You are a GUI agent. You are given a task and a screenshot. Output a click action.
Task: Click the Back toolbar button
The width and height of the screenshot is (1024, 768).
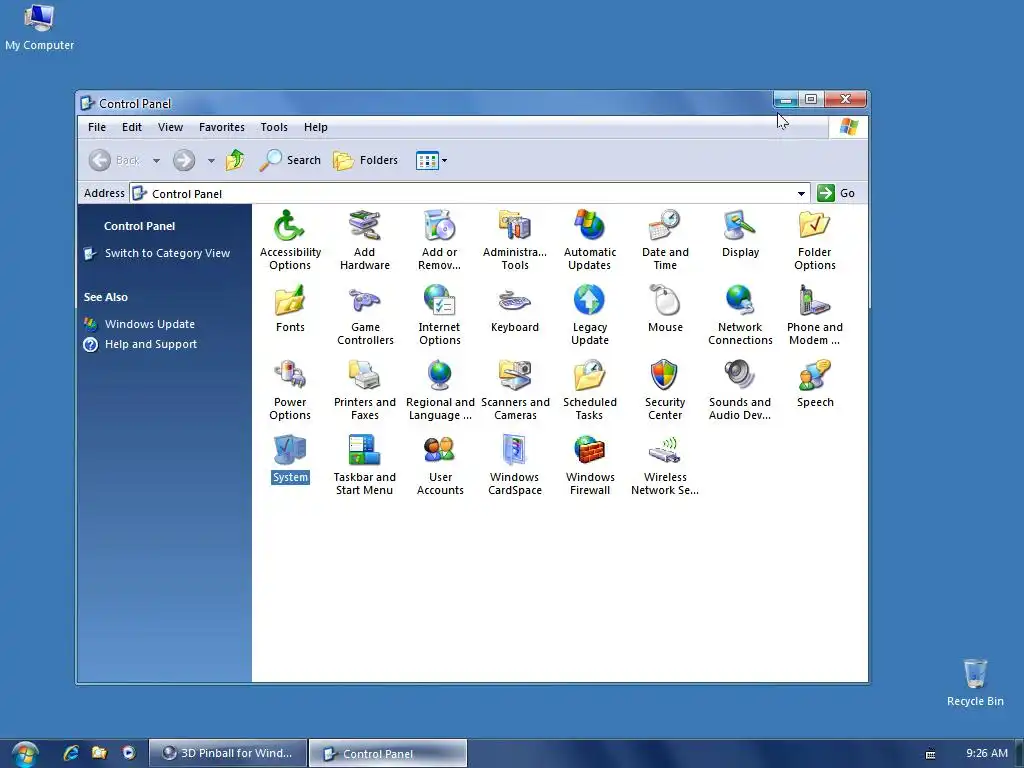pyautogui.click(x=115, y=160)
